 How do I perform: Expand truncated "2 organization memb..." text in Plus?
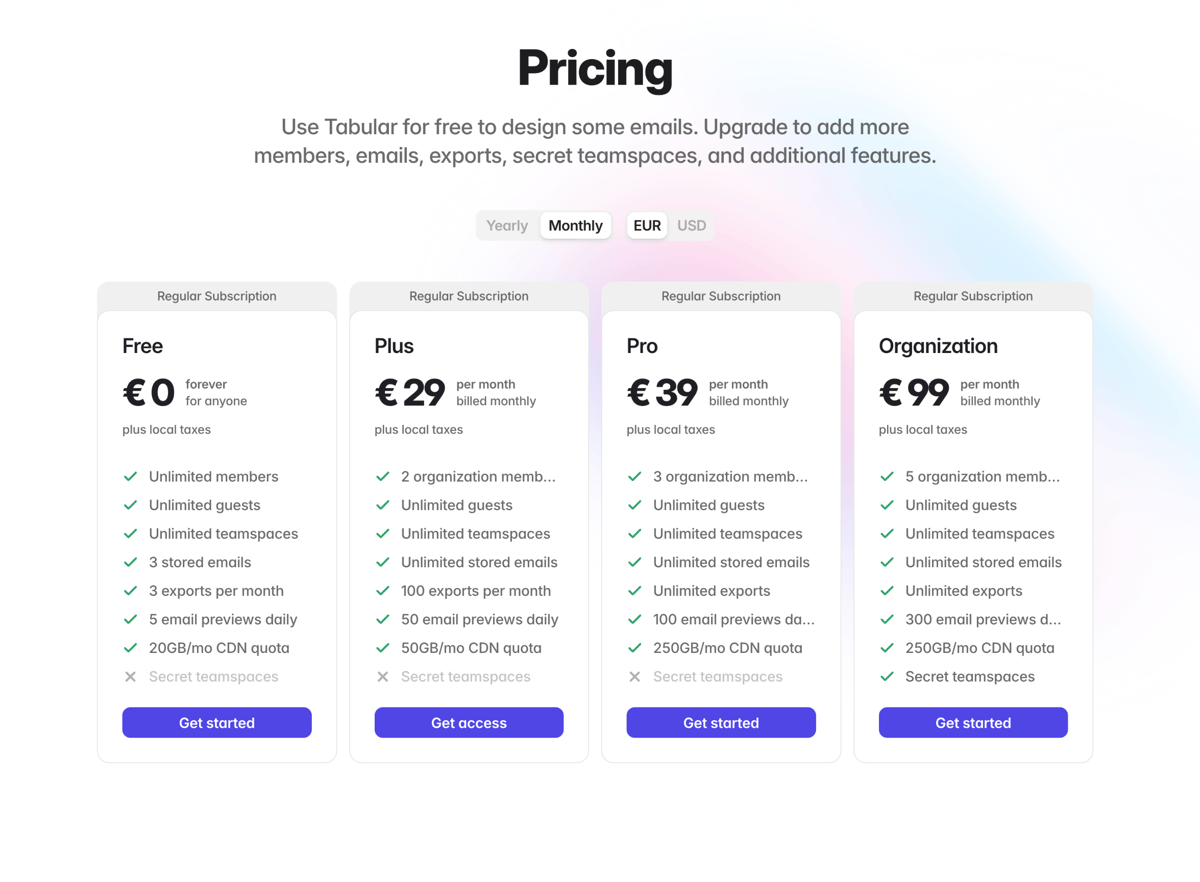tap(480, 477)
